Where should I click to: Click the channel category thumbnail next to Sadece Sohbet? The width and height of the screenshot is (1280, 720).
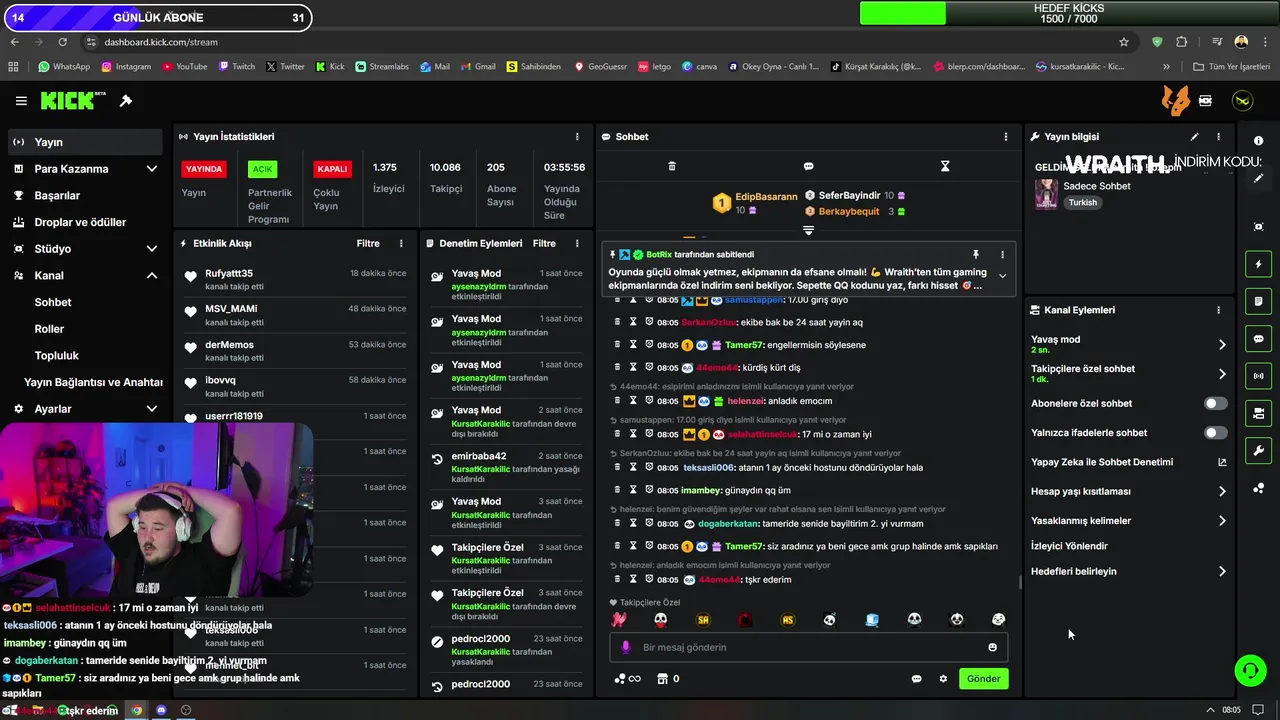tap(1046, 194)
